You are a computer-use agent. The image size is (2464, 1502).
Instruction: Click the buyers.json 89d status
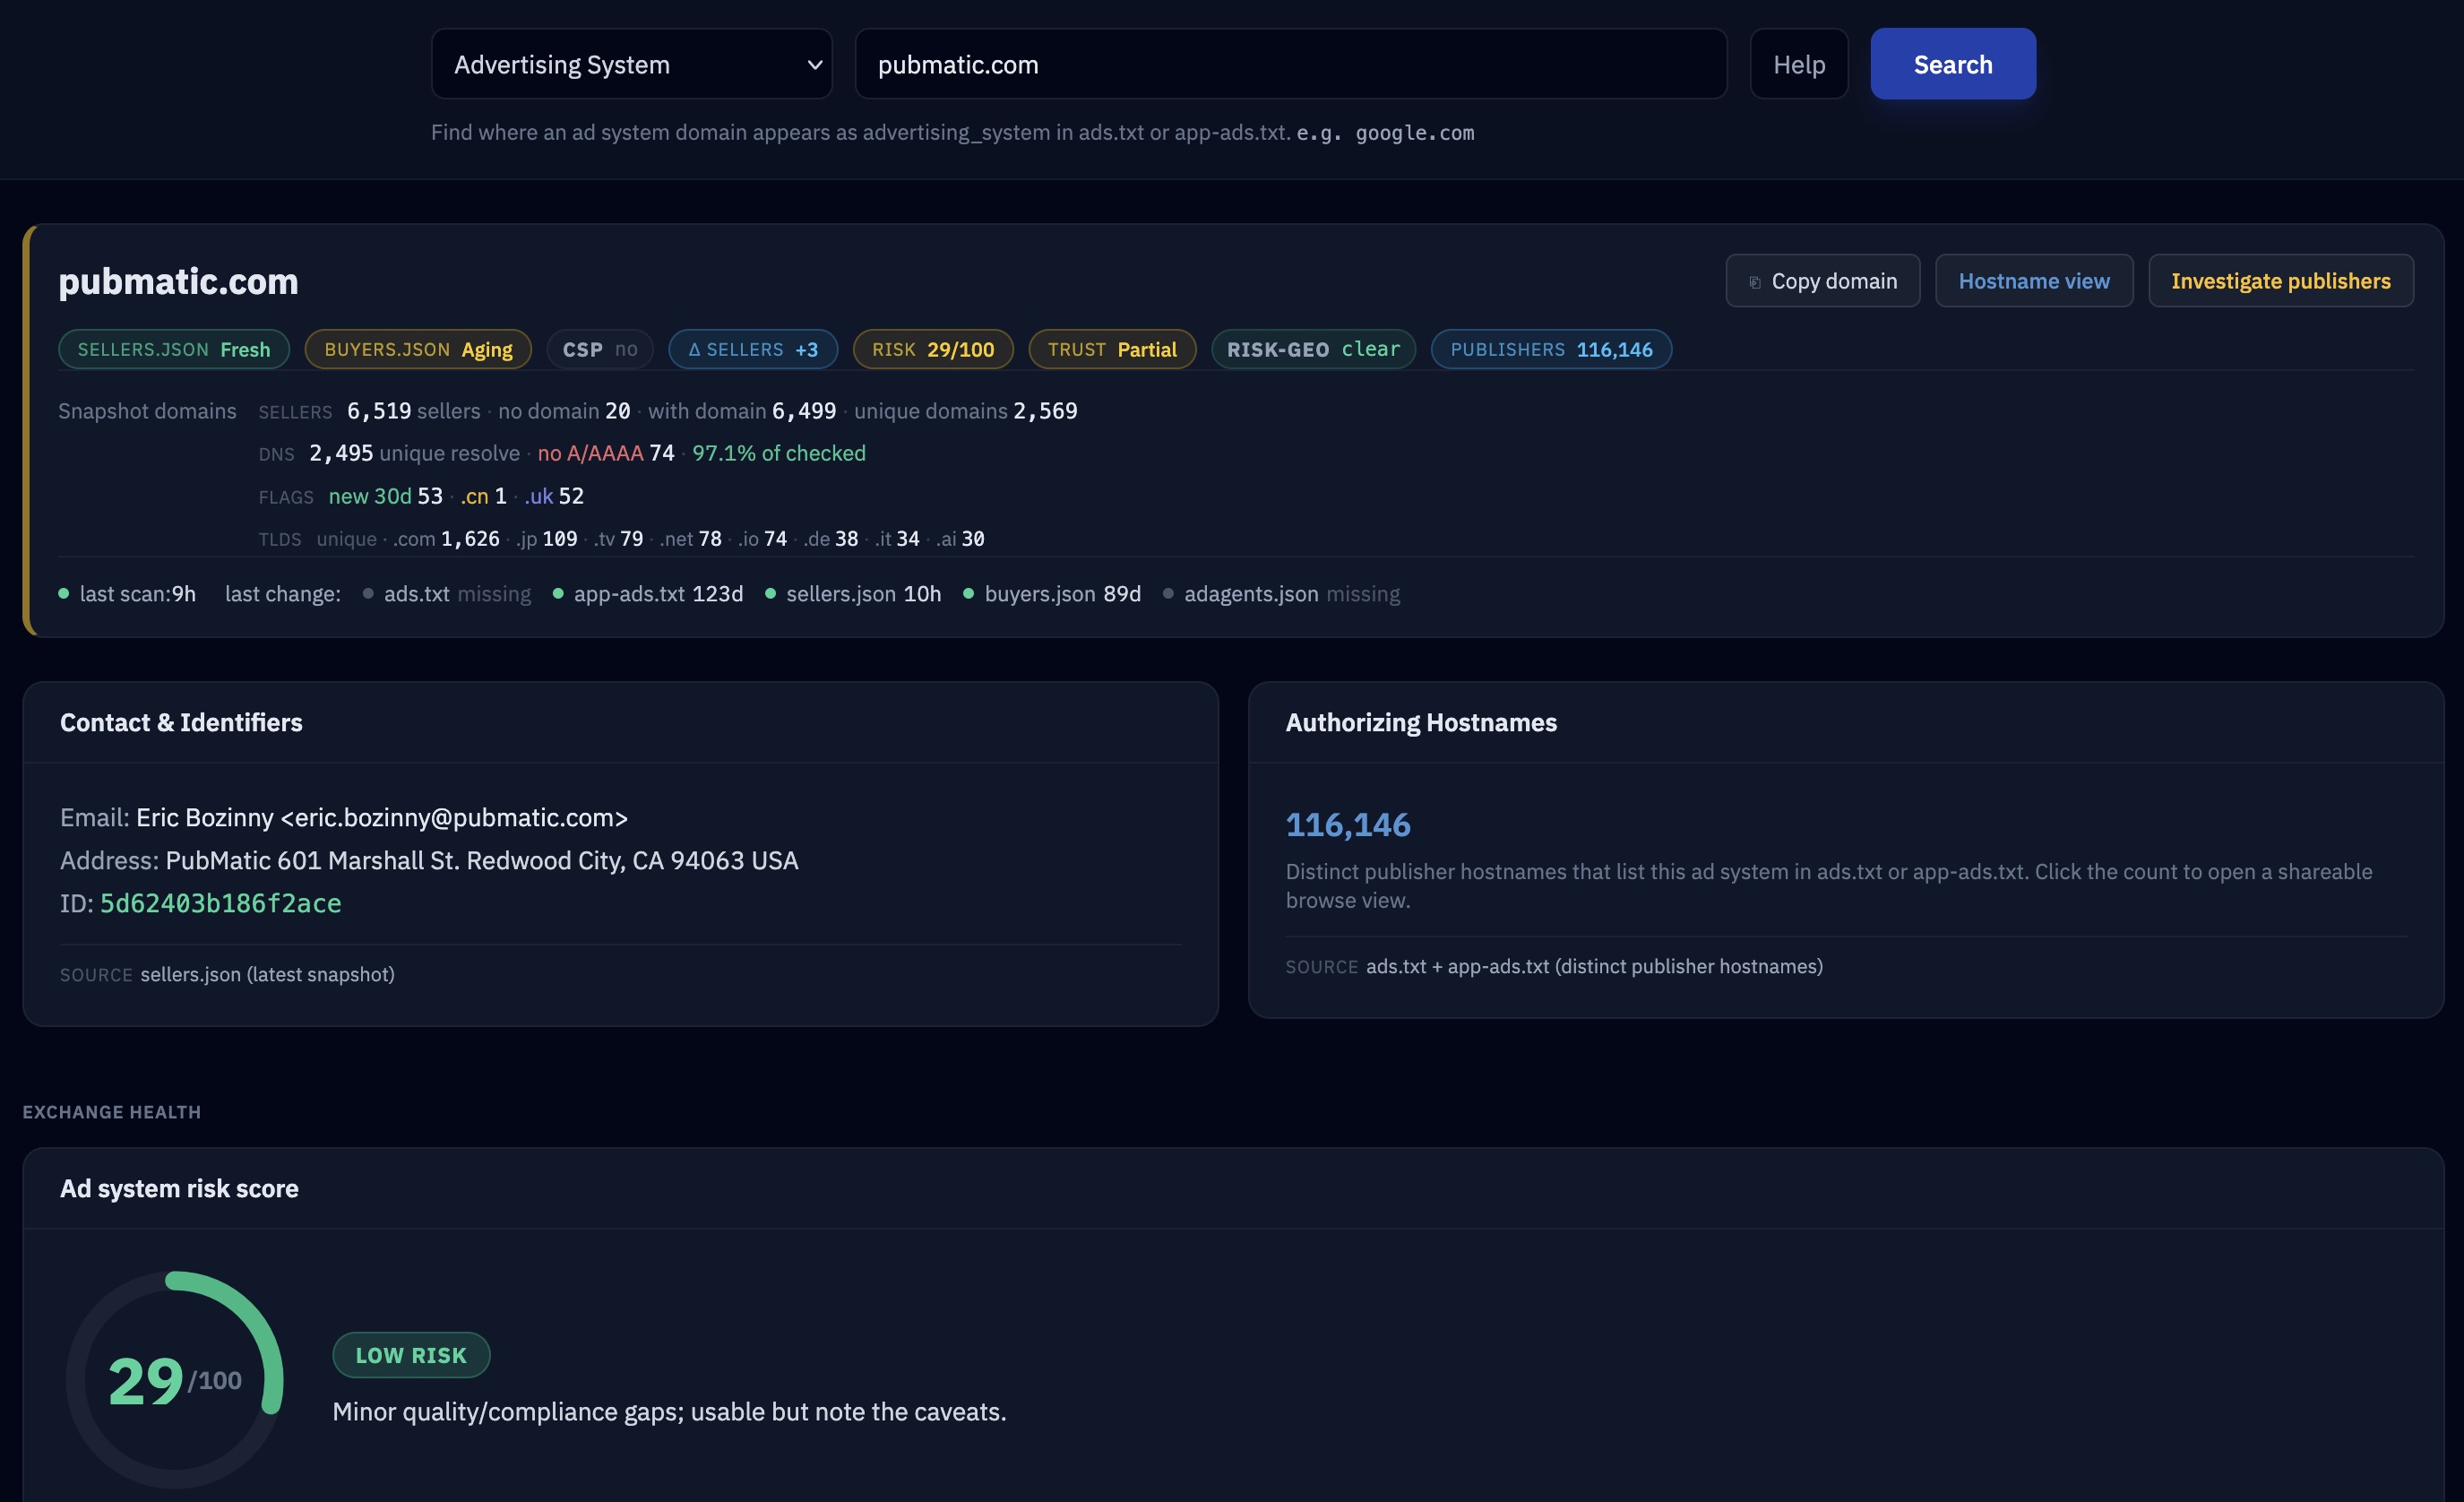tap(1052, 594)
